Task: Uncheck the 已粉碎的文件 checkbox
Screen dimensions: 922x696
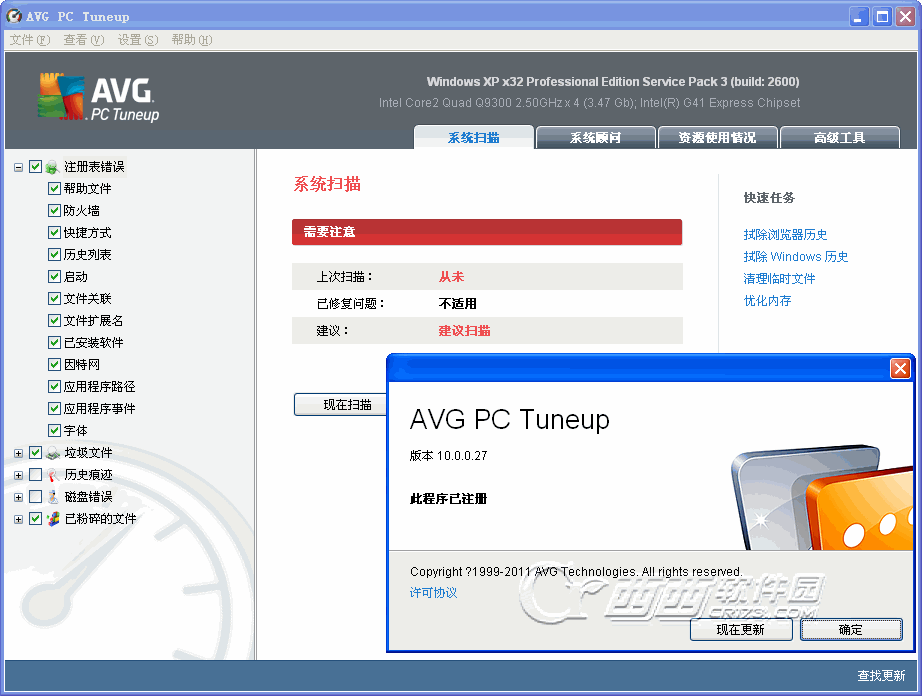Action: click(35, 518)
